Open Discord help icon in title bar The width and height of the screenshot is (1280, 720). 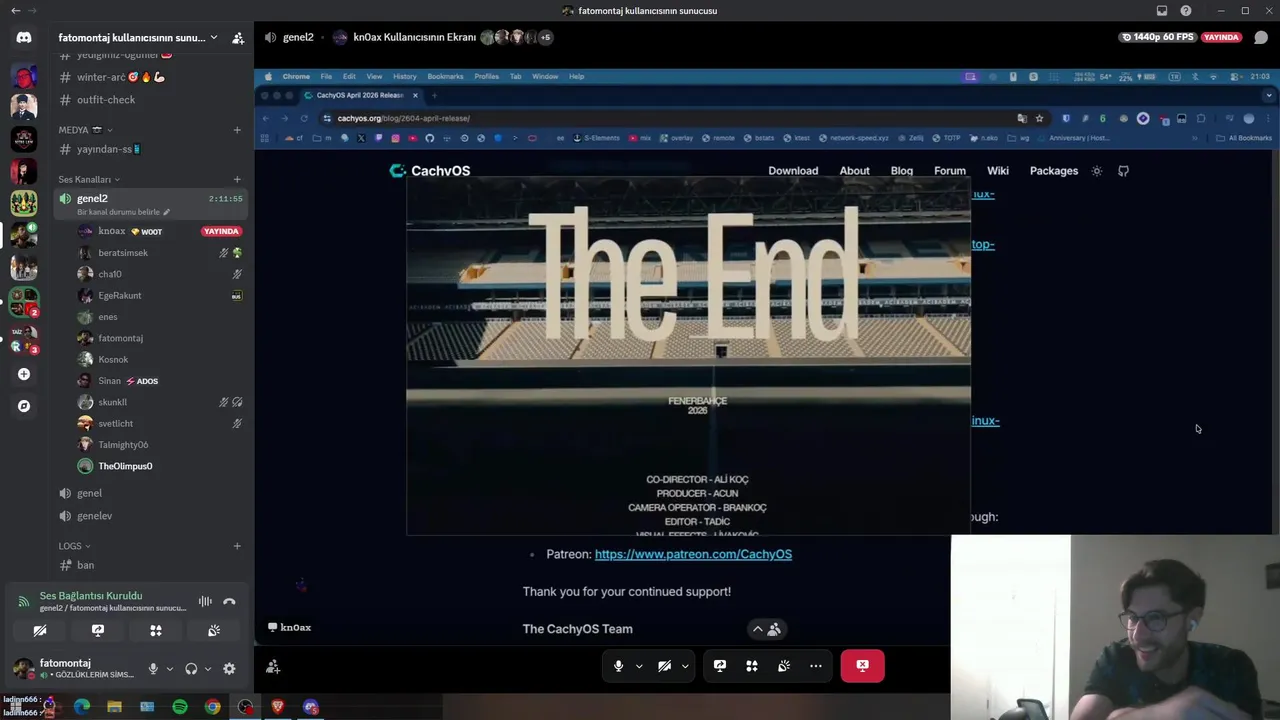[1186, 11]
